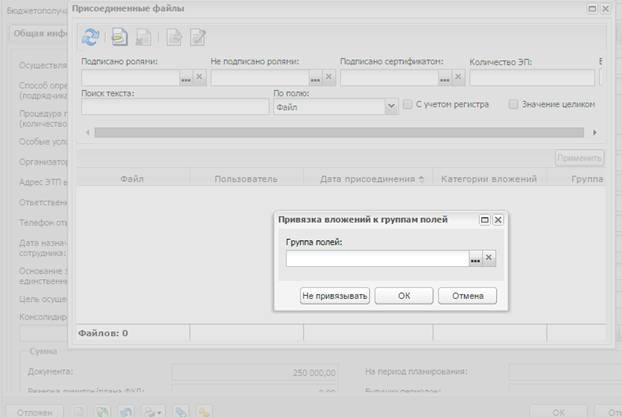Confirm the dialog with OK button
The width and height of the screenshot is (622, 417).
coord(403,296)
